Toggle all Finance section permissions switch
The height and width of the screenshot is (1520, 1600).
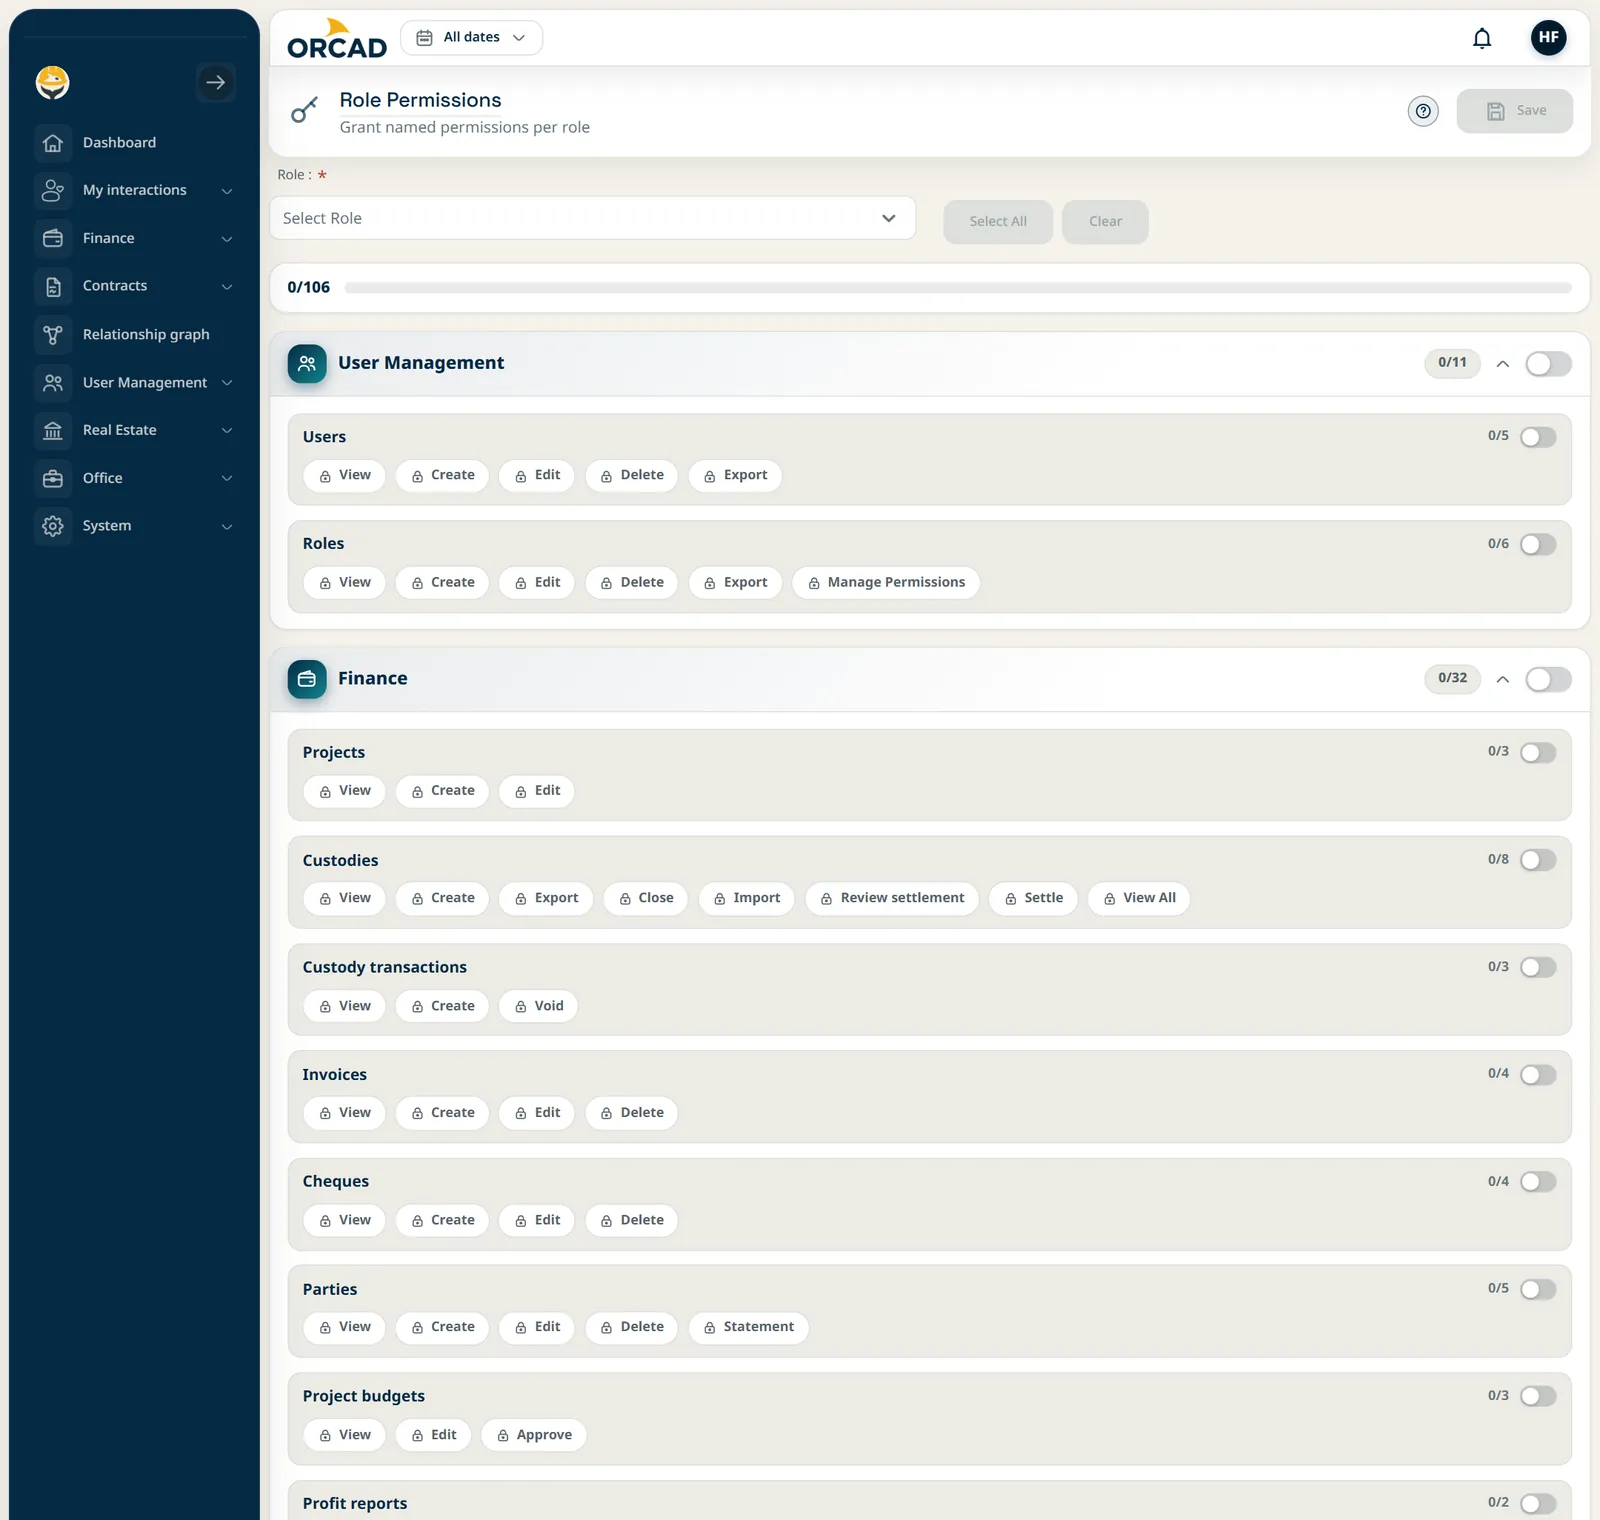[x=1548, y=679]
